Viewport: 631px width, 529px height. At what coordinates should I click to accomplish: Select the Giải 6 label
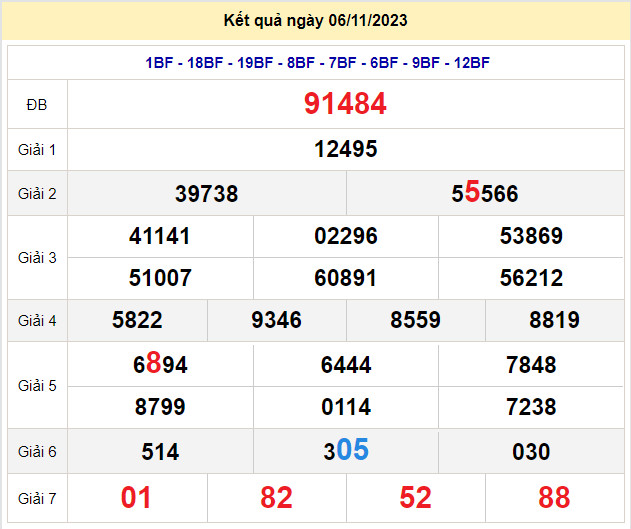click(37, 452)
